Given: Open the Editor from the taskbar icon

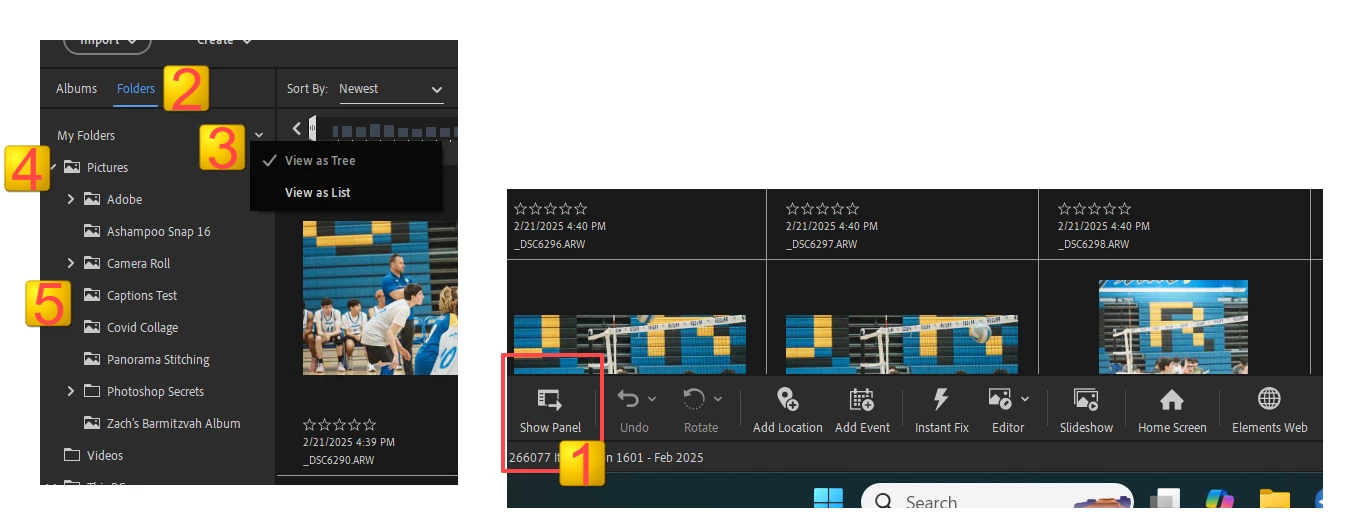Looking at the screenshot, I should (x=999, y=399).
